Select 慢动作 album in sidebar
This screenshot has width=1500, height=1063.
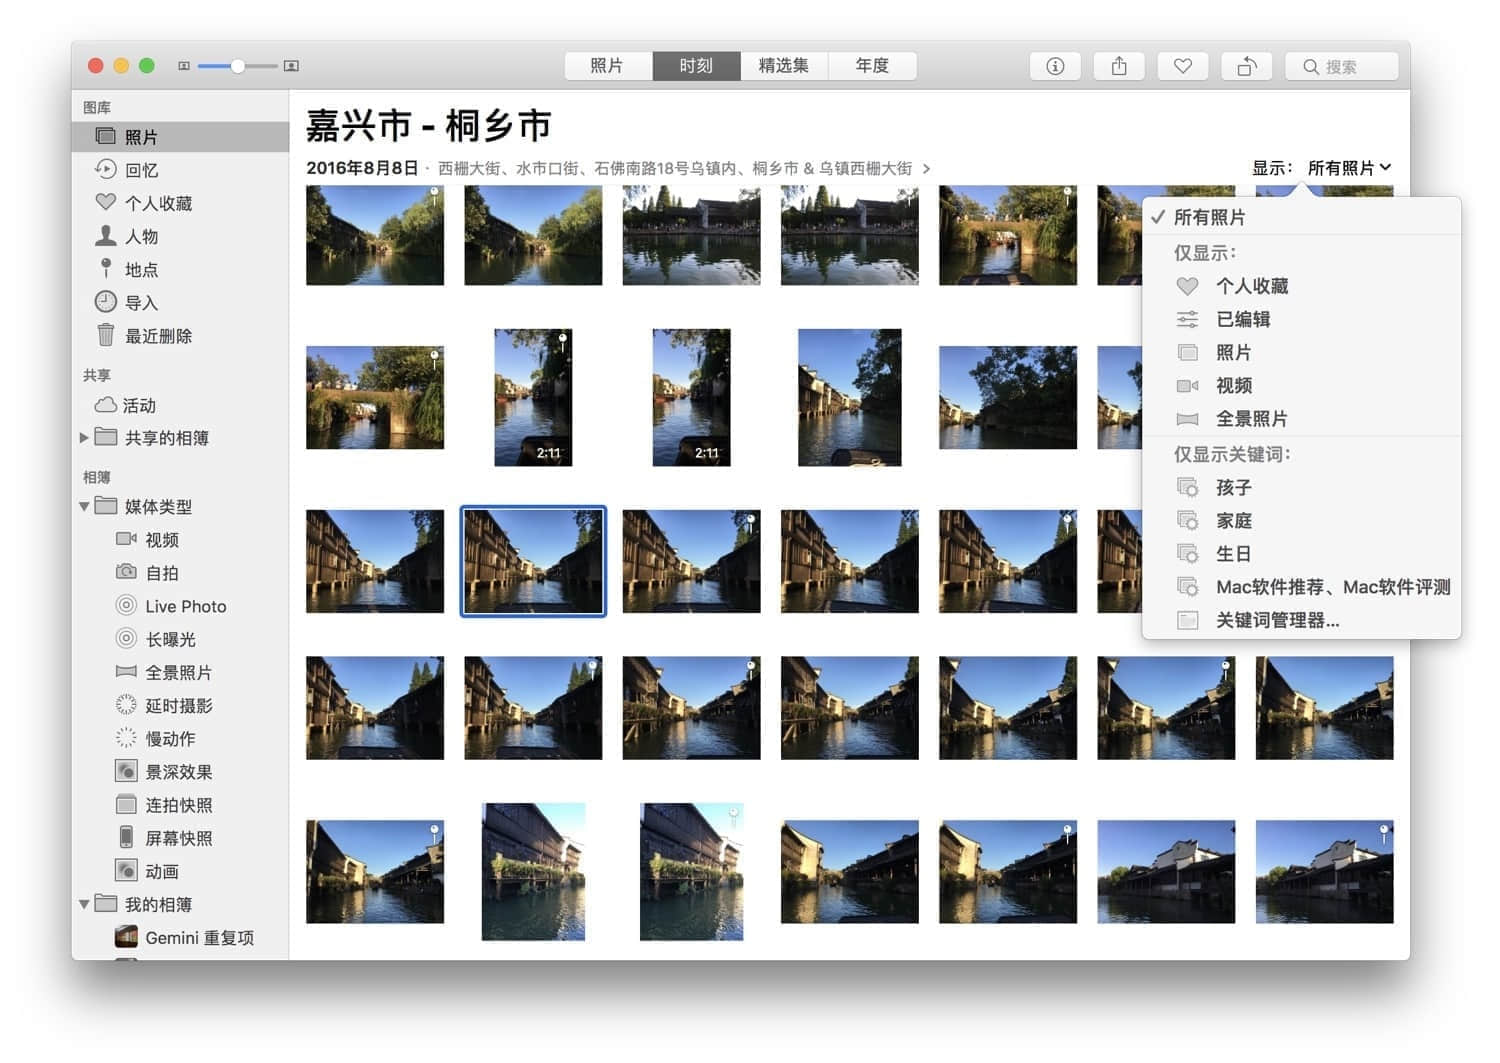[x=180, y=738]
